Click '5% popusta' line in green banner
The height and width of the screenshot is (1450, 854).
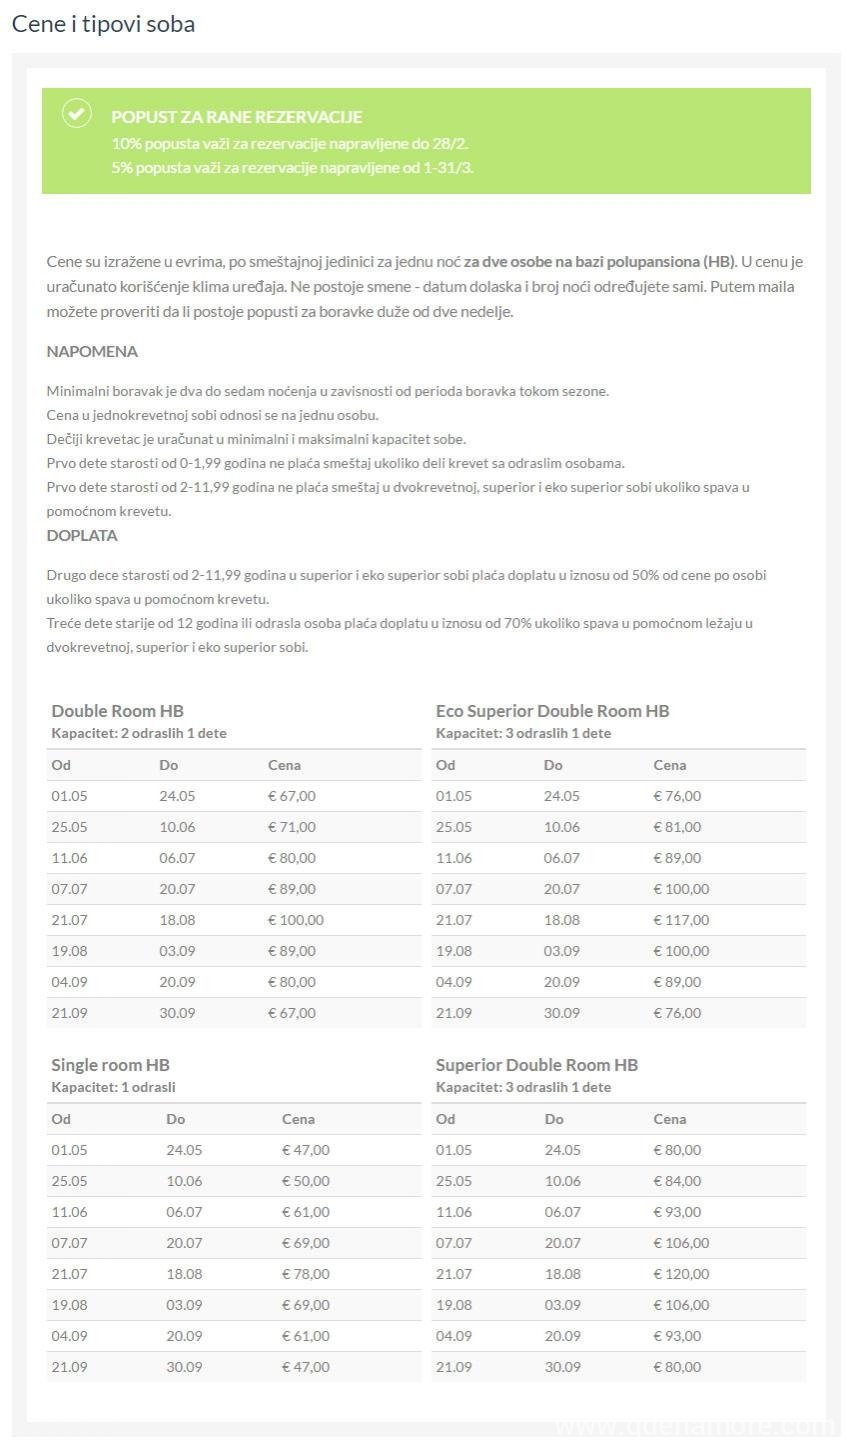tap(292, 167)
